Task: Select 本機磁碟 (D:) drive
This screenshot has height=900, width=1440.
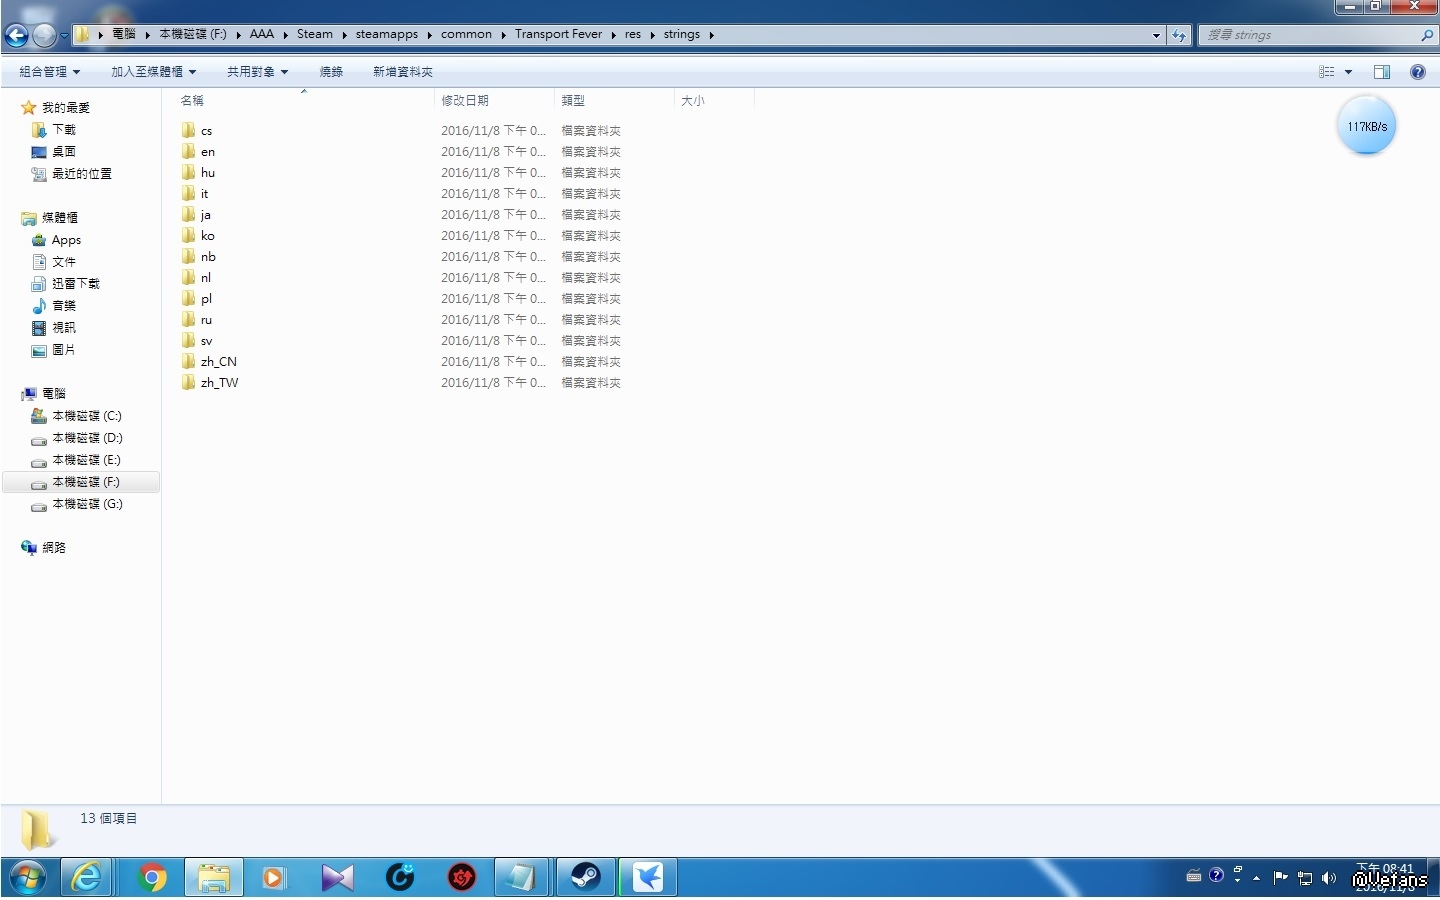Action: point(86,438)
